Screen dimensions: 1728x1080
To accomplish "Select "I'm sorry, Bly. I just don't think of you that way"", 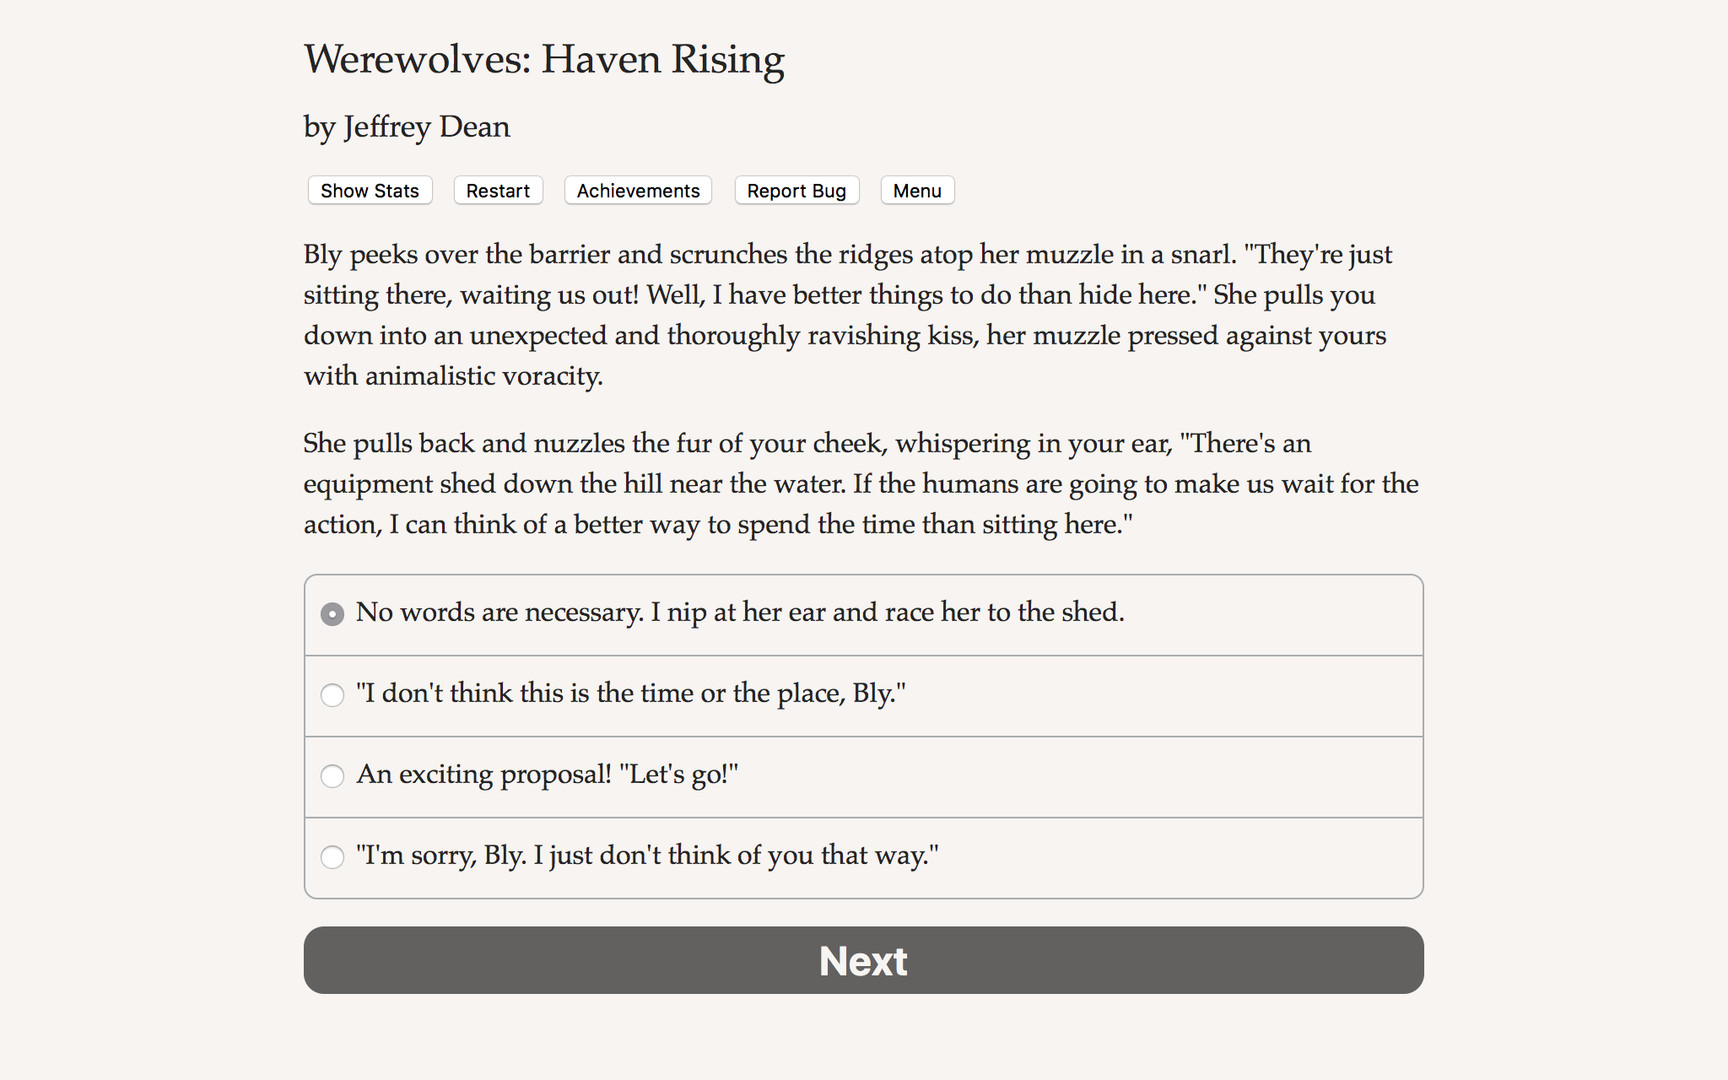I will coord(648,857).
